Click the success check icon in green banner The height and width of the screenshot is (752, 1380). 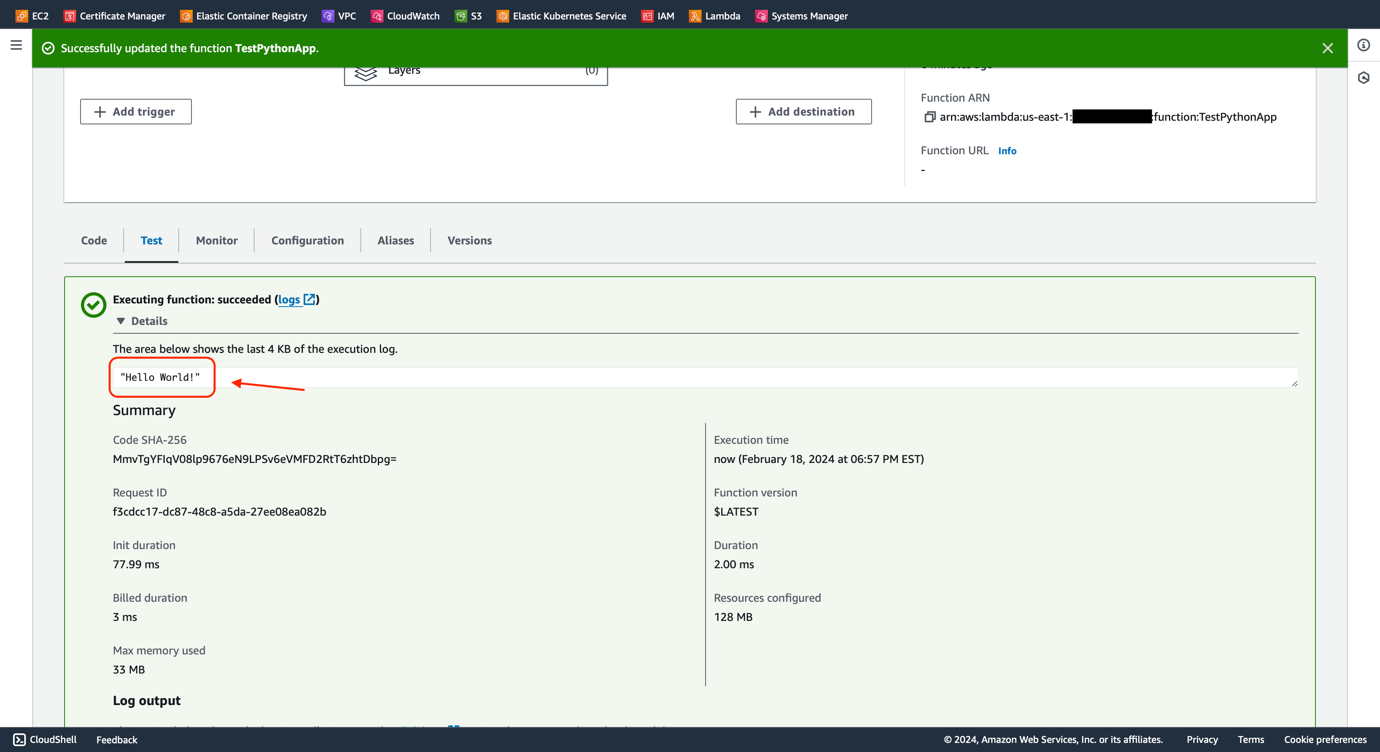pyautogui.click(x=48, y=48)
